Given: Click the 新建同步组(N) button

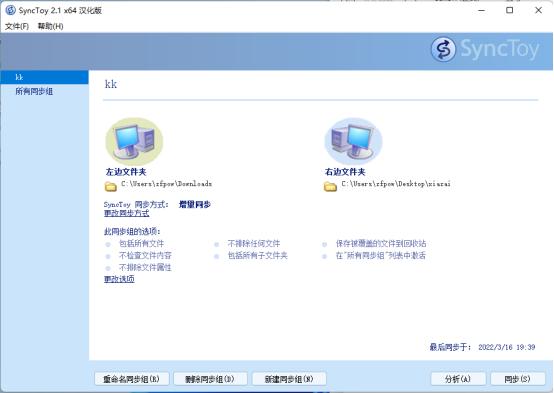Looking at the screenshot, I should pos(289,379).
